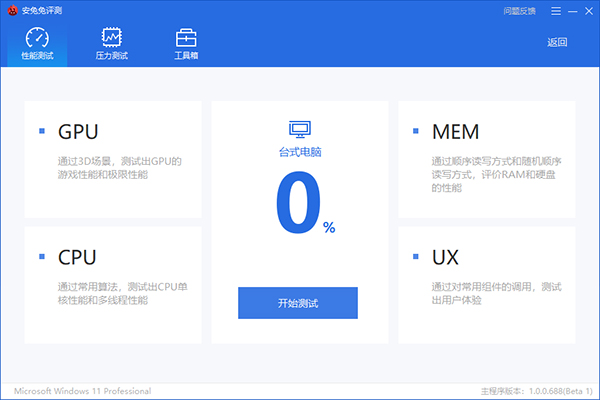The image size is (600, 400).
Task: Open the hamburger main menu
Action: tap(549, 11)
